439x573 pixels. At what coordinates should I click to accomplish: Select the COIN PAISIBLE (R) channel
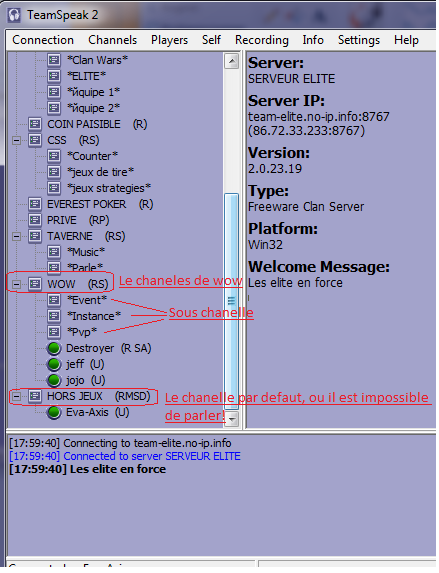(97, 124)
